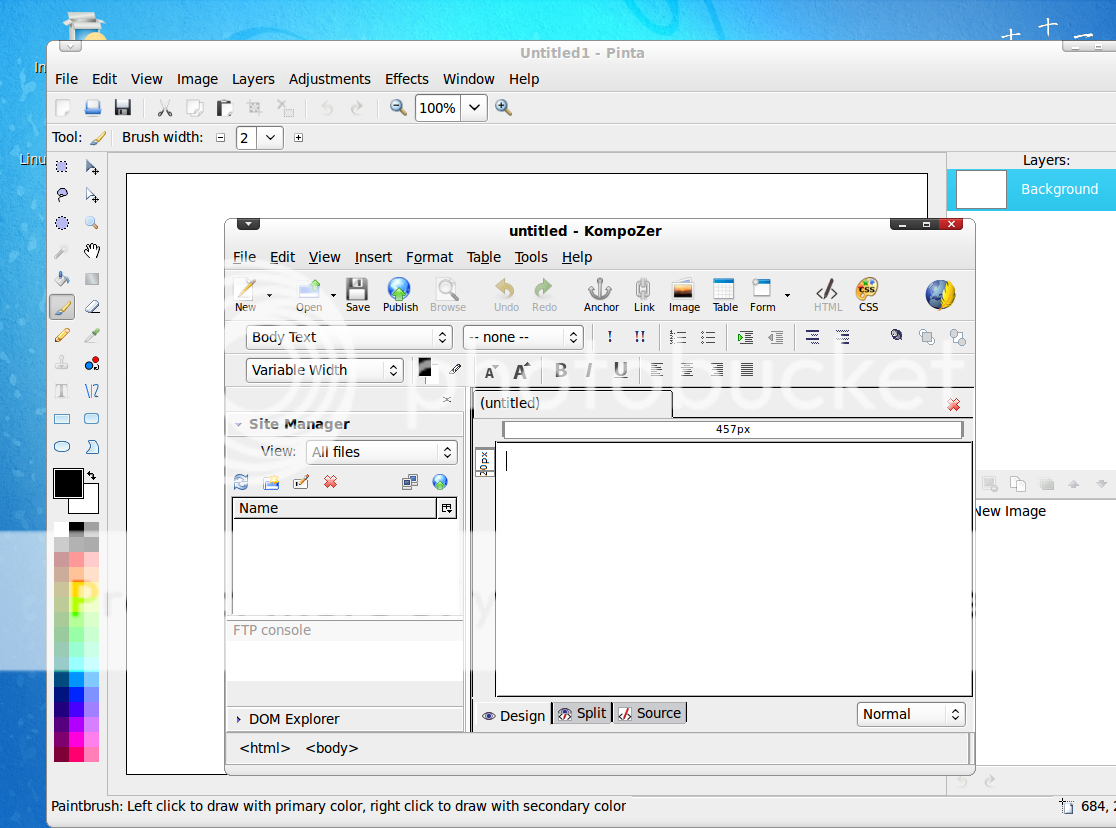1116x828 pixels.
Task: Insert an Anchor in KompoZer
Action: 601,295
